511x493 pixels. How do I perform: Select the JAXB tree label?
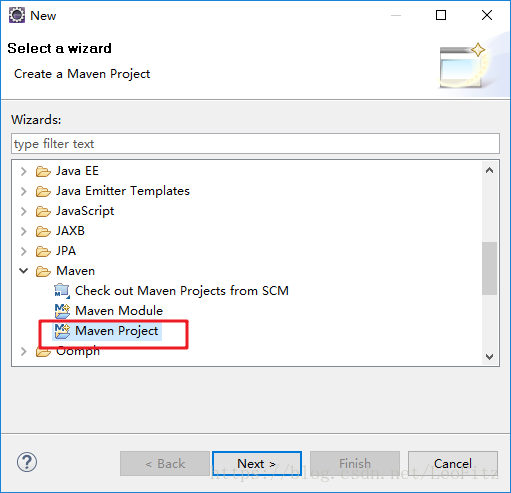point(70,231)
